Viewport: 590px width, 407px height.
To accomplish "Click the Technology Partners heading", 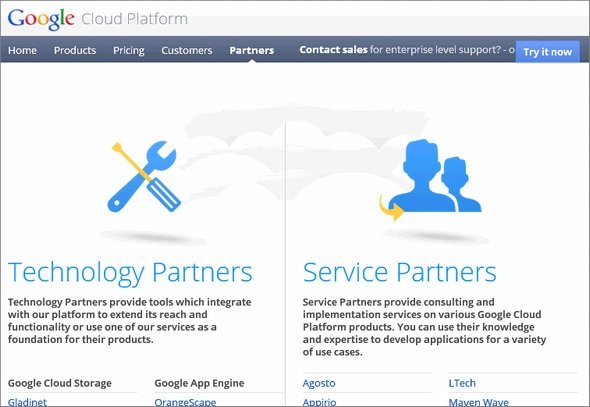I will click(130, 273).
